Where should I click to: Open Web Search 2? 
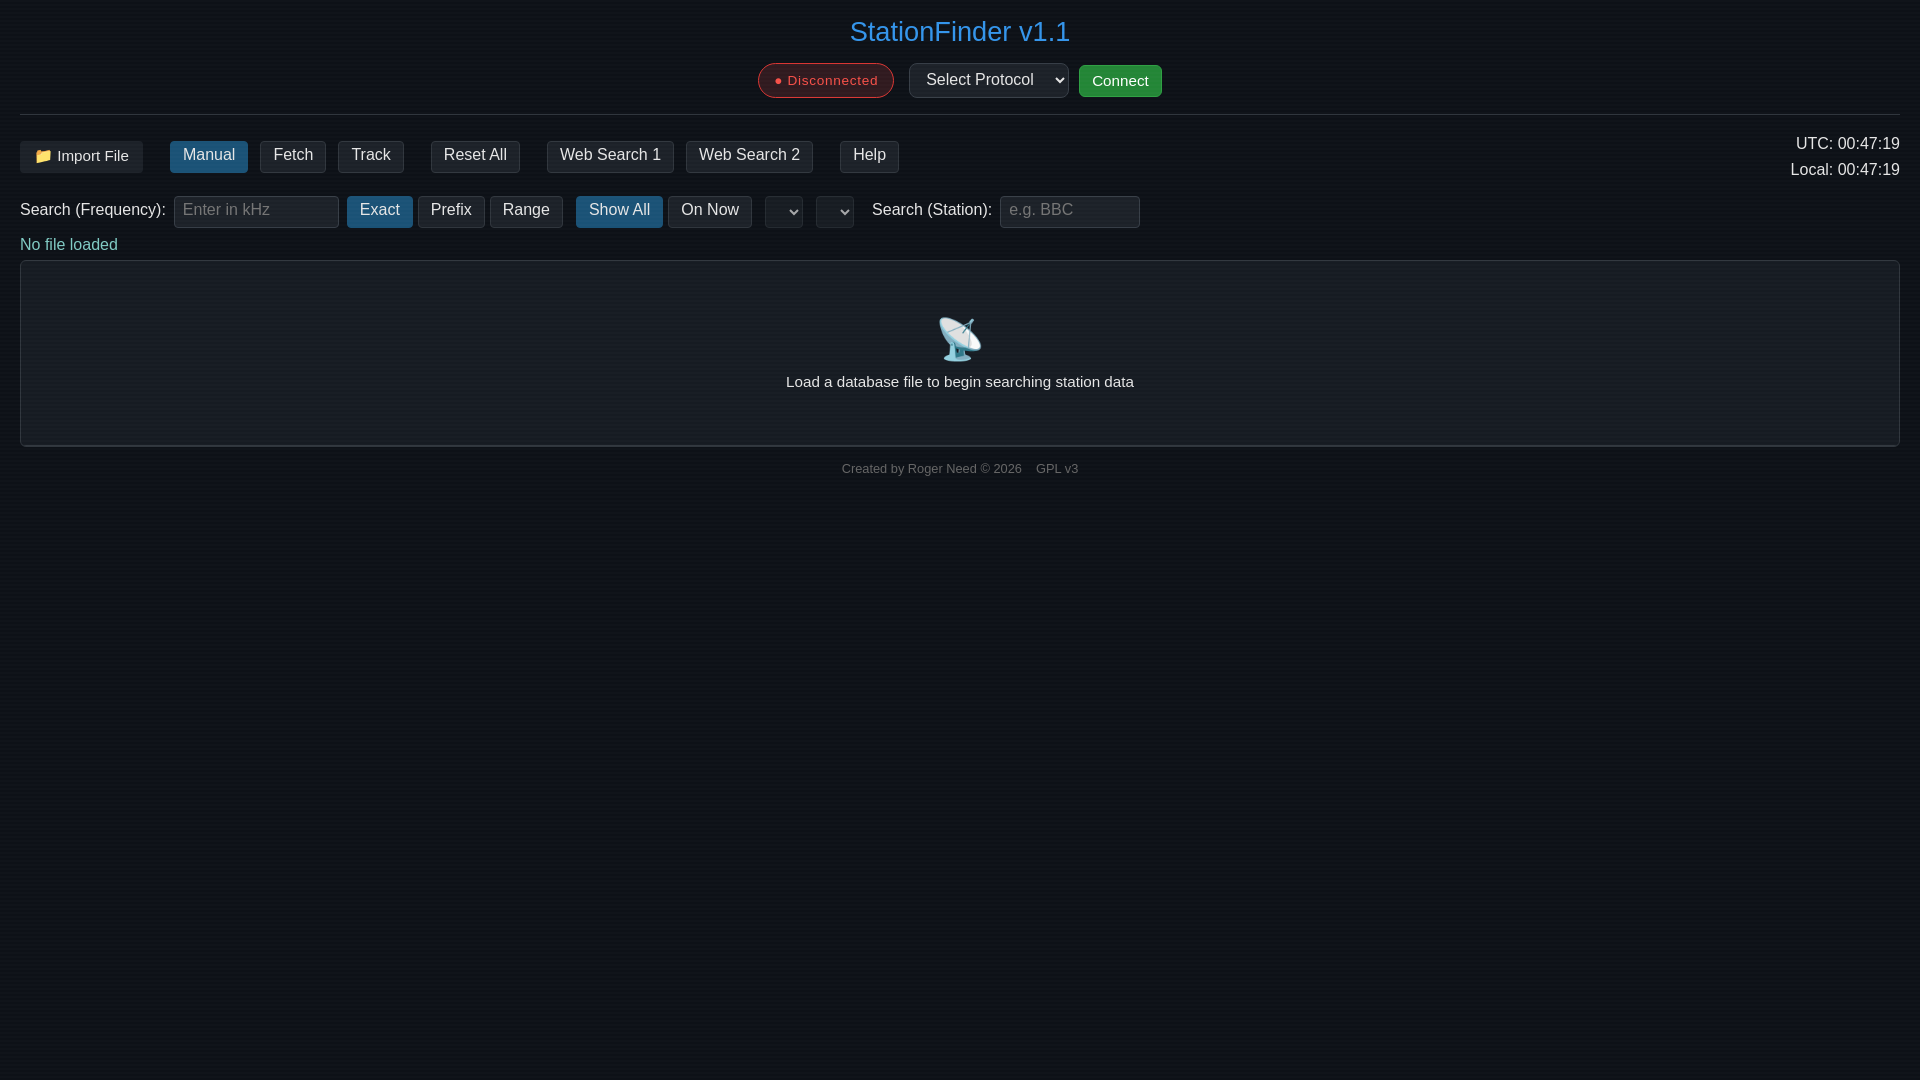[749, 156]
